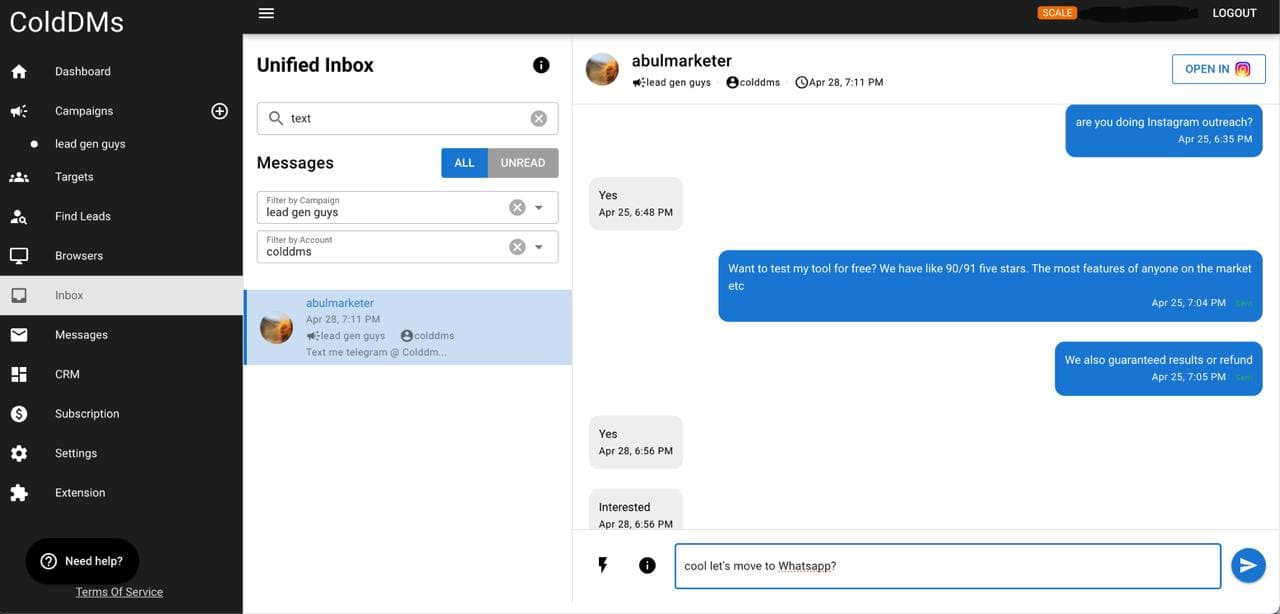
Task: Click the Campaigns megaphone icon
Action: (19, 111)
